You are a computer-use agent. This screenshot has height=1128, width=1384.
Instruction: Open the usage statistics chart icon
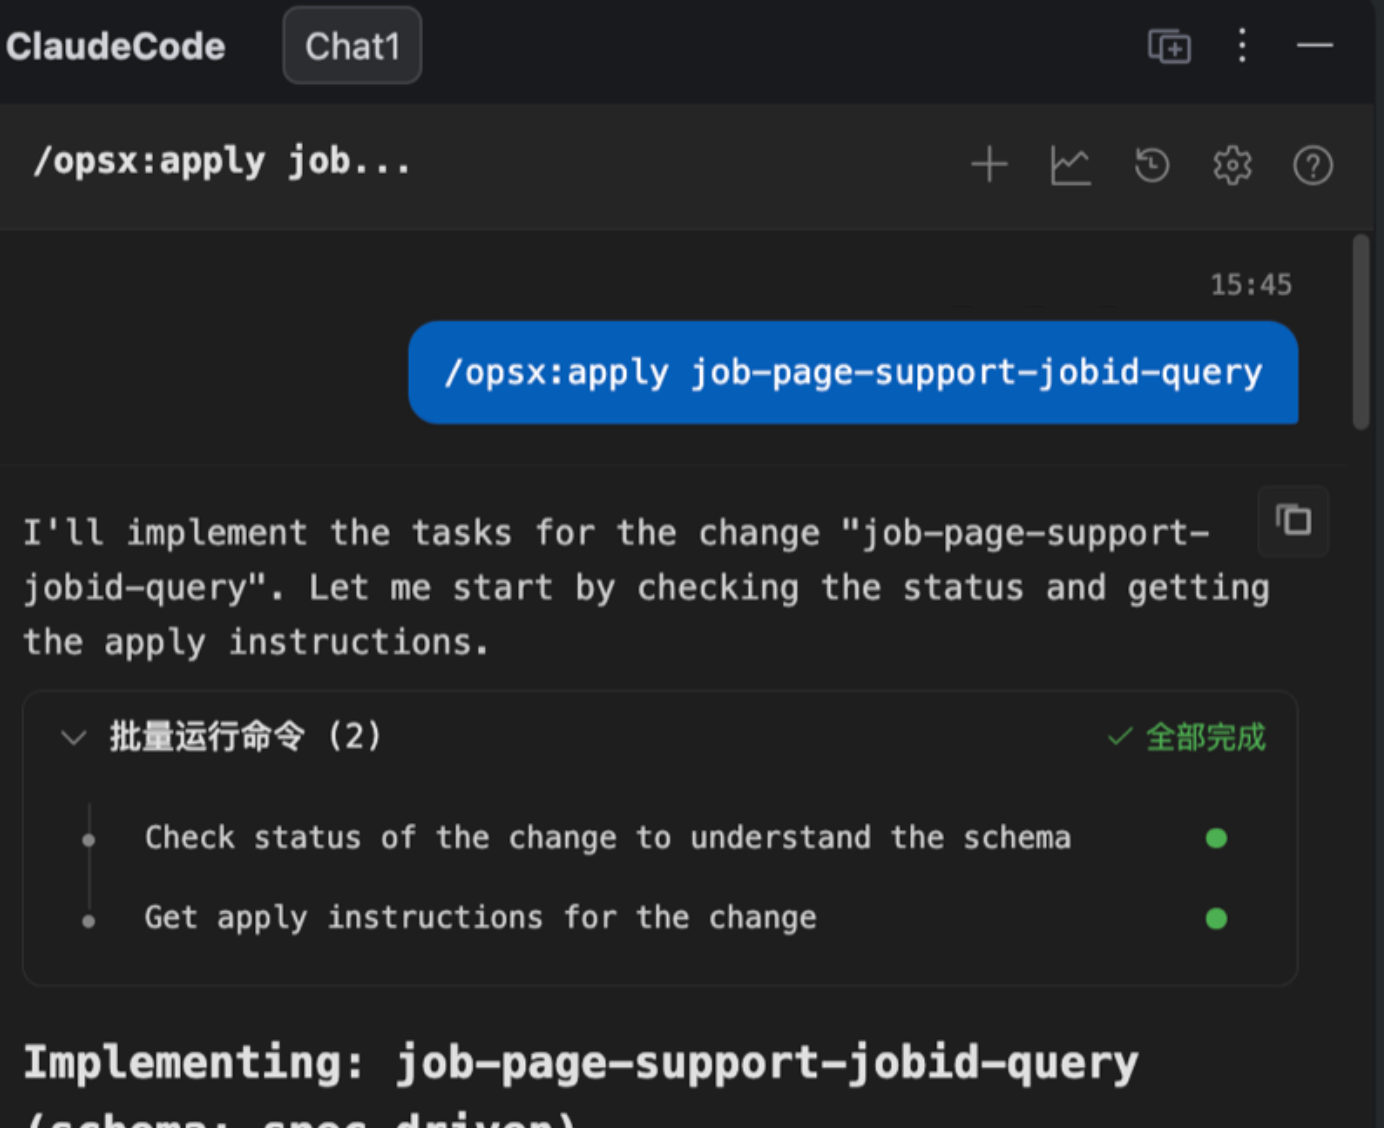tap(1070, 165)
